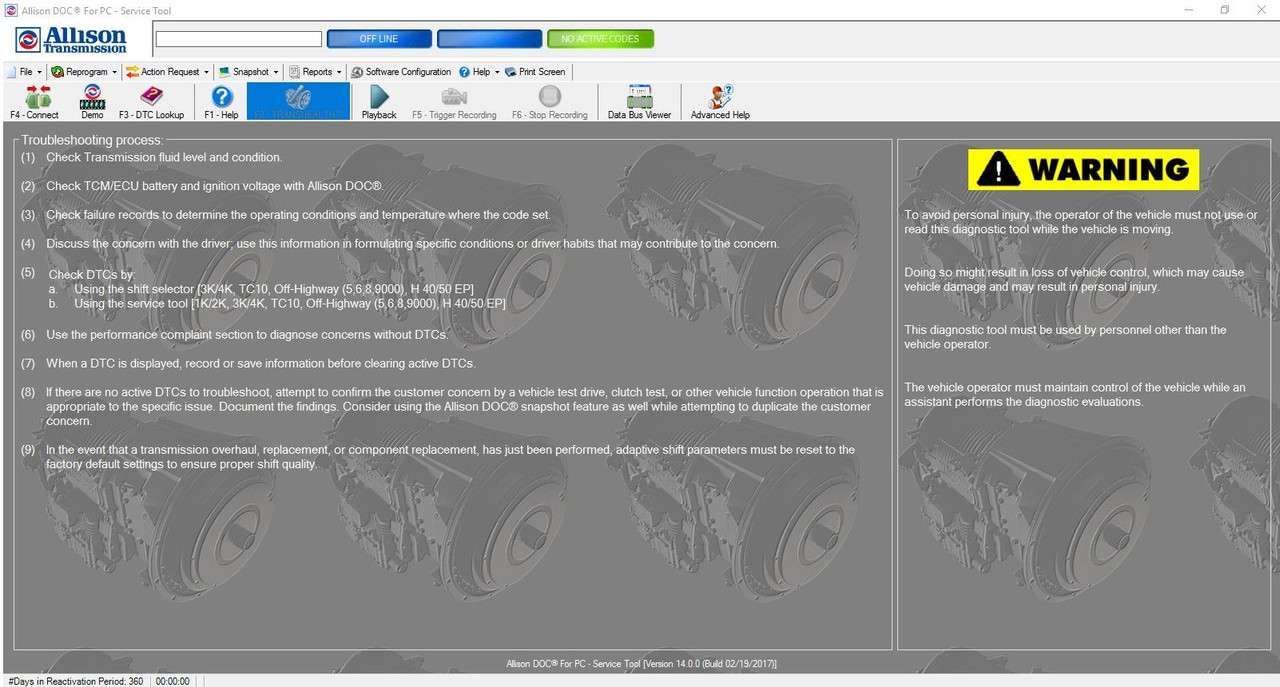Click step 'Check Transmission fluid level and condition'
1280x687 pixels.
tap(164, 157)
